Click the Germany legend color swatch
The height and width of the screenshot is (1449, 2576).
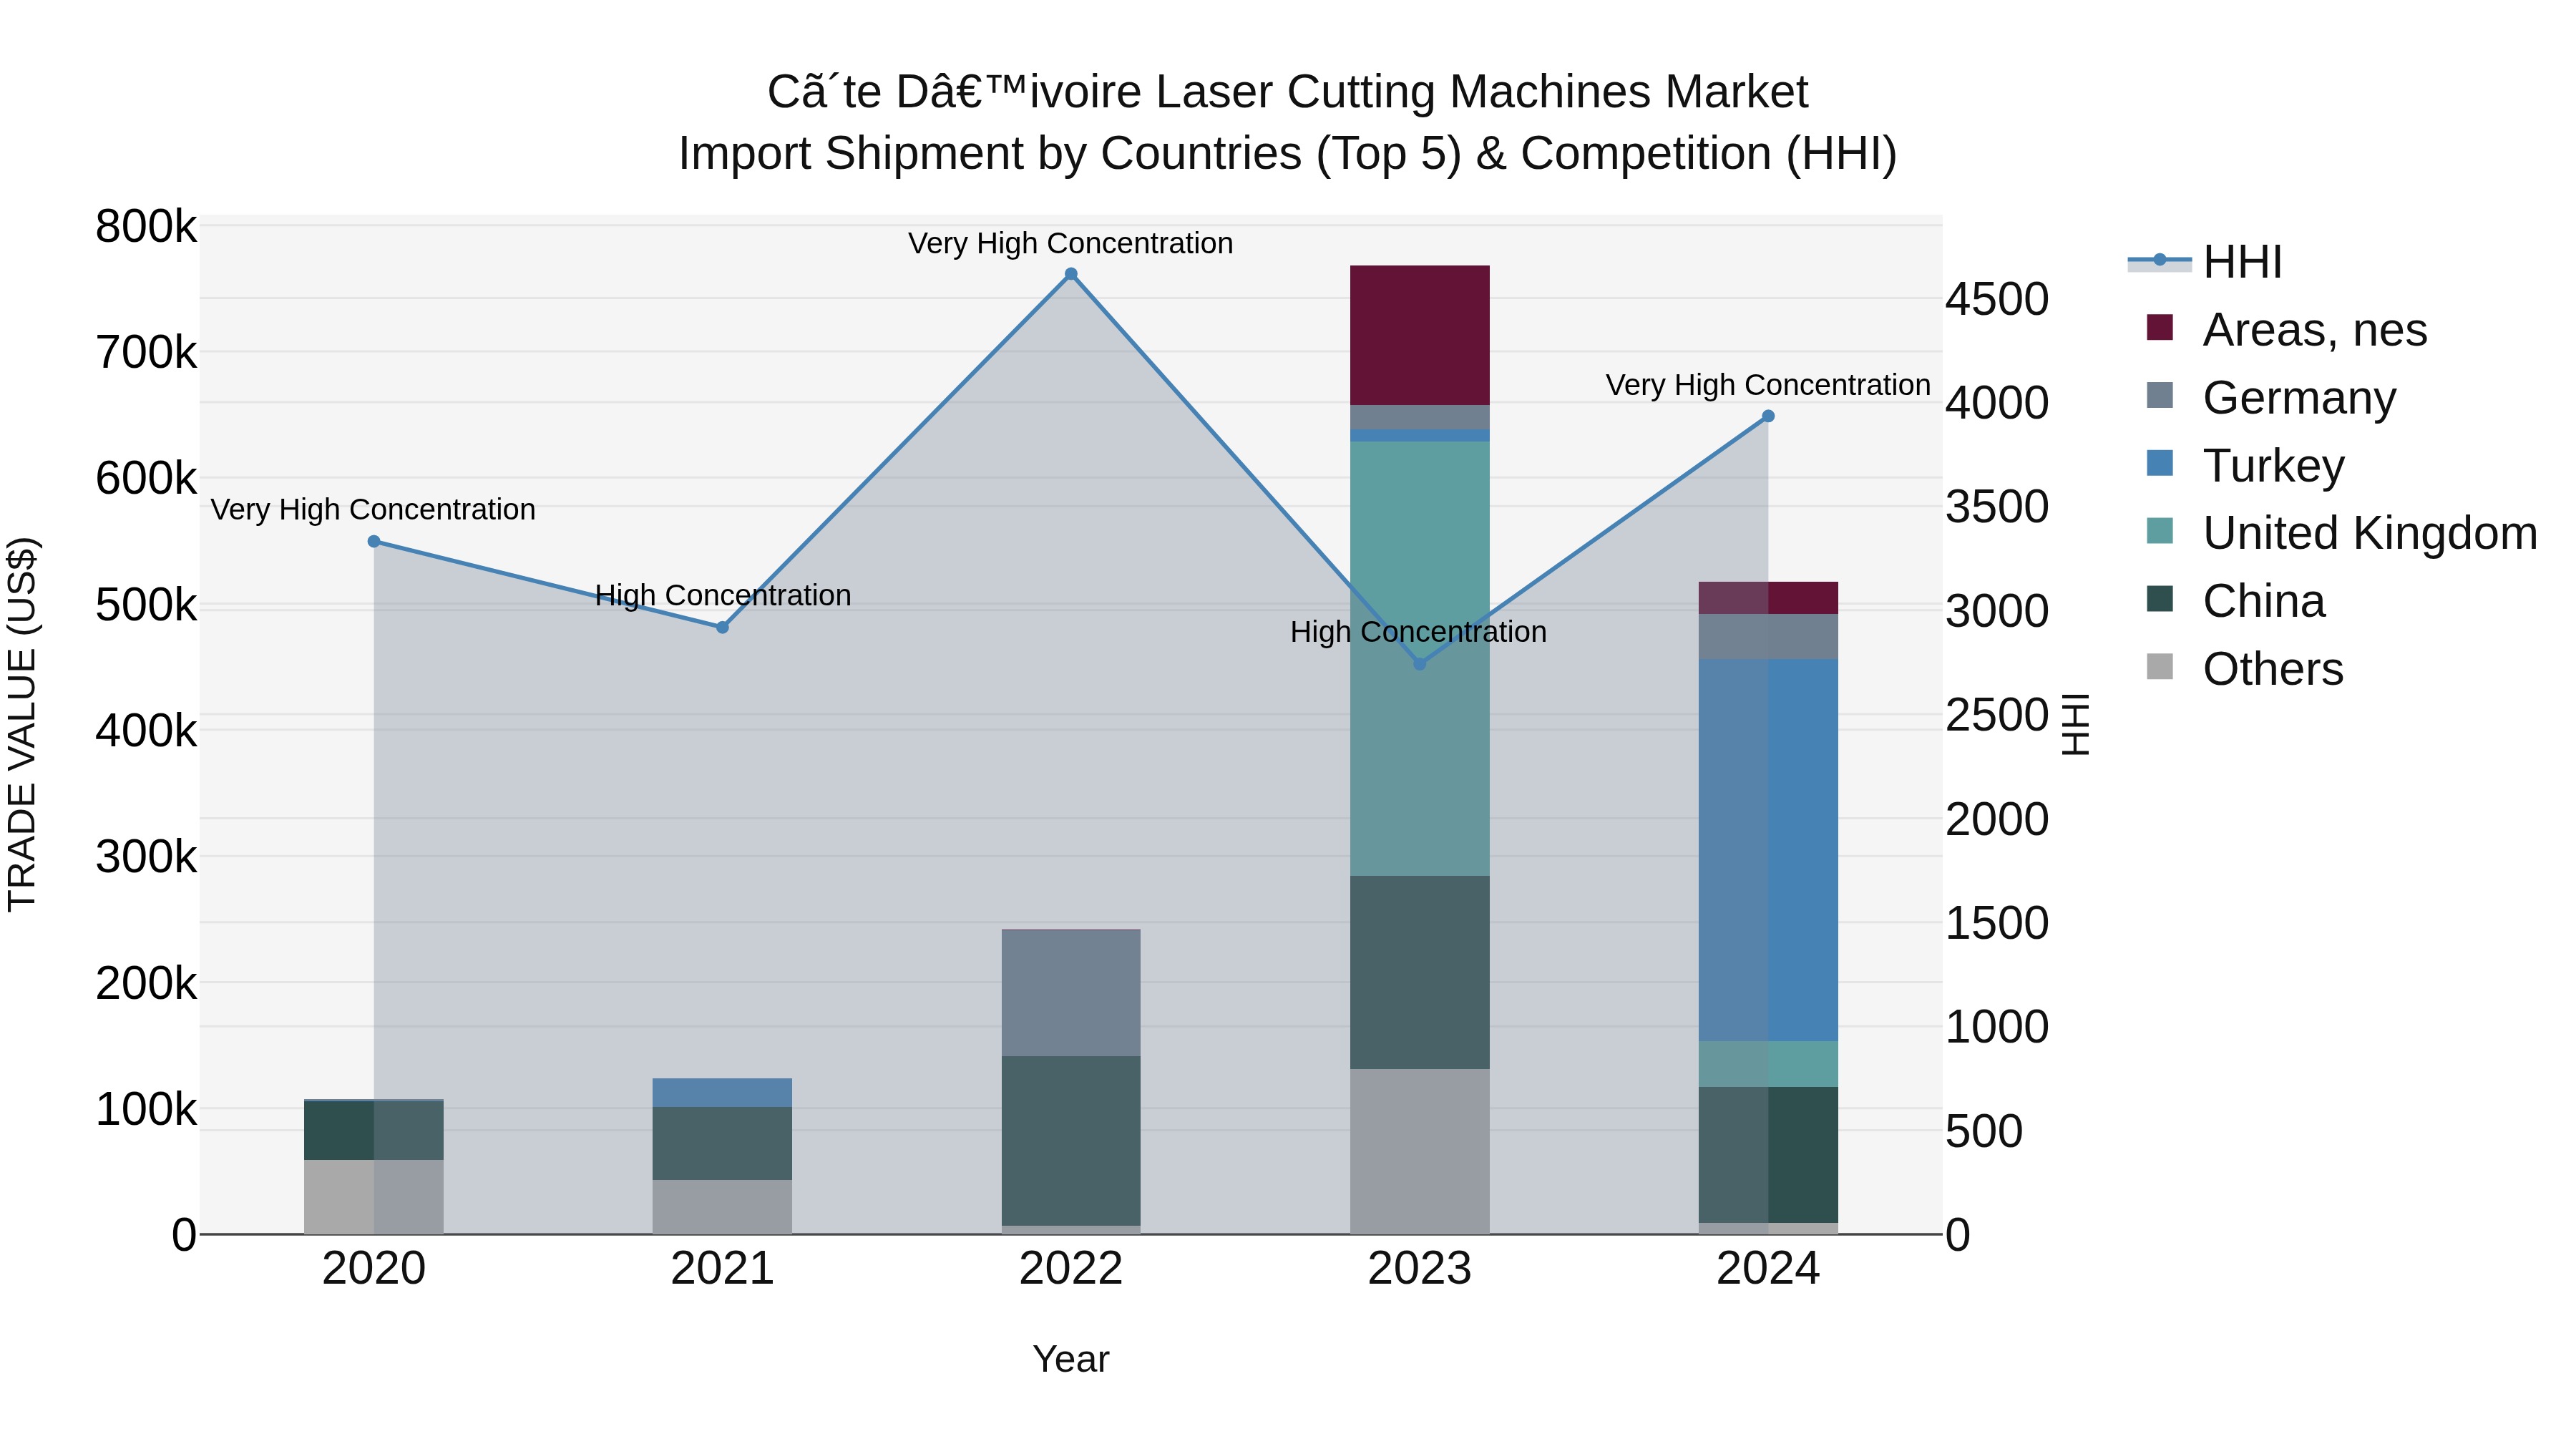(x=2160, y=396)
